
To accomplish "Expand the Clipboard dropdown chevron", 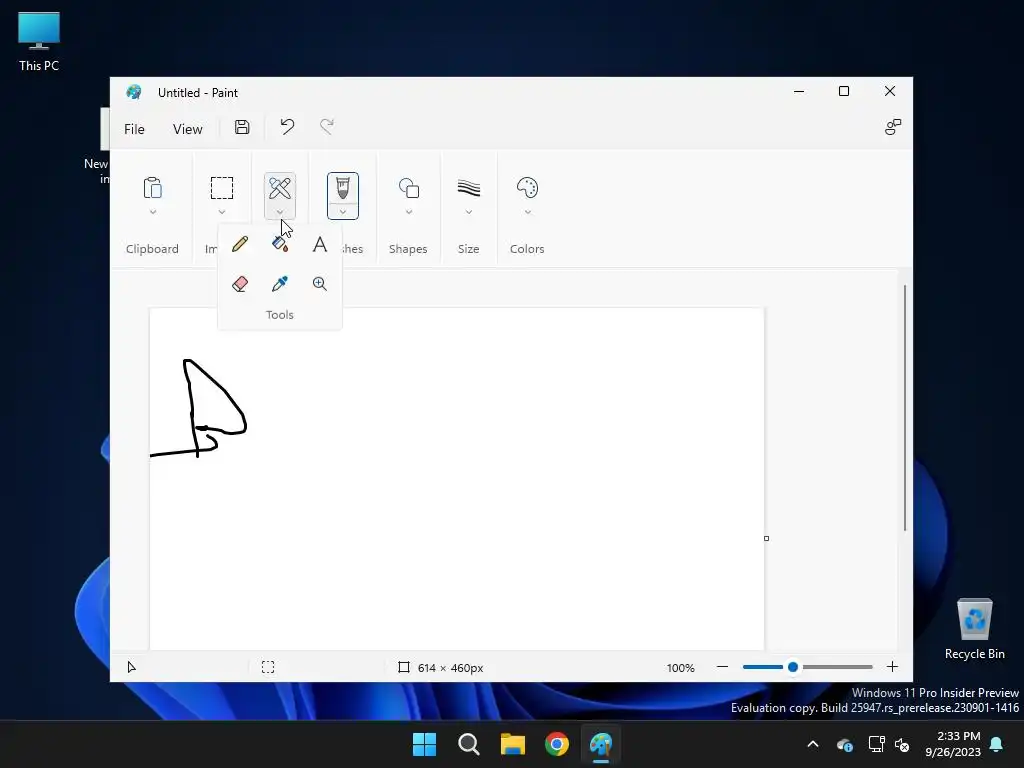I will pos(153,212).
